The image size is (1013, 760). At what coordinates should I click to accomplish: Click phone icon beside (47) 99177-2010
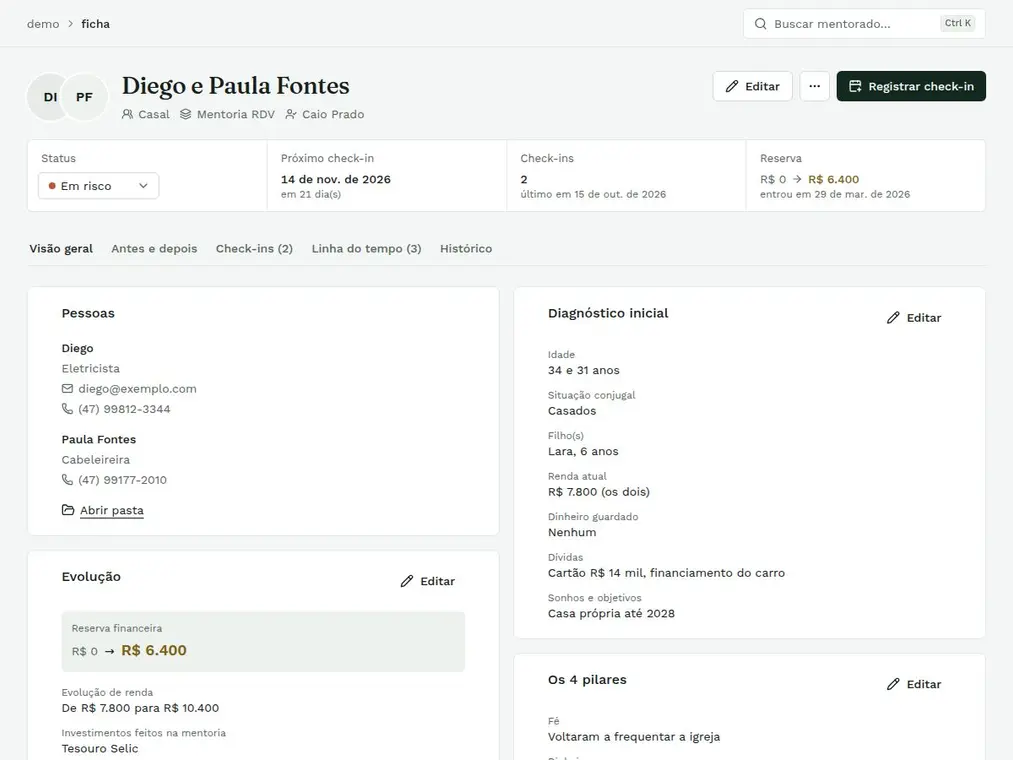coord(67,480)
